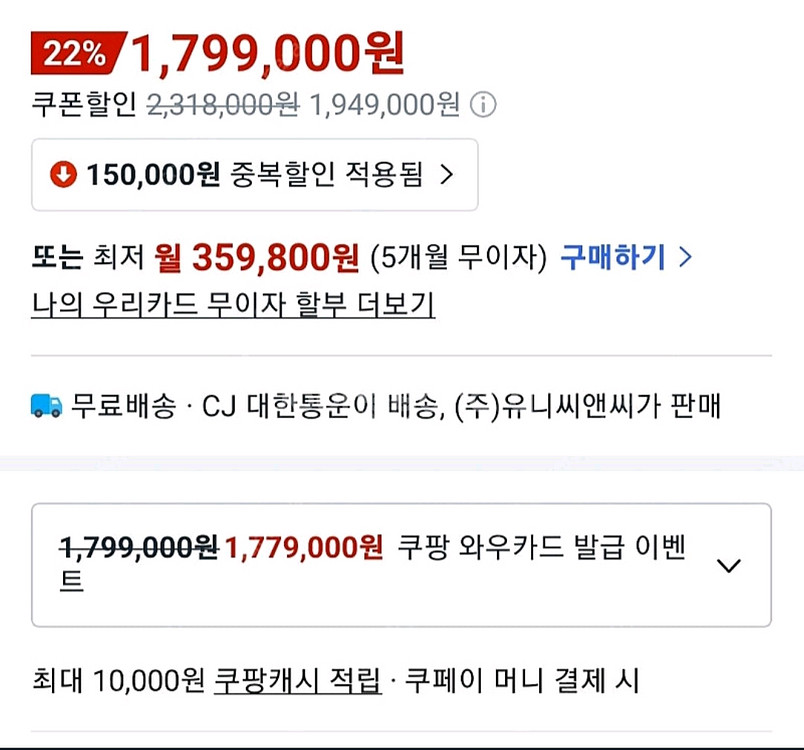Image resolution: width=804 pixels, height=750 pixels.
Task: Click the (5개월 무이자) installment label
Action: click(459, 257)
